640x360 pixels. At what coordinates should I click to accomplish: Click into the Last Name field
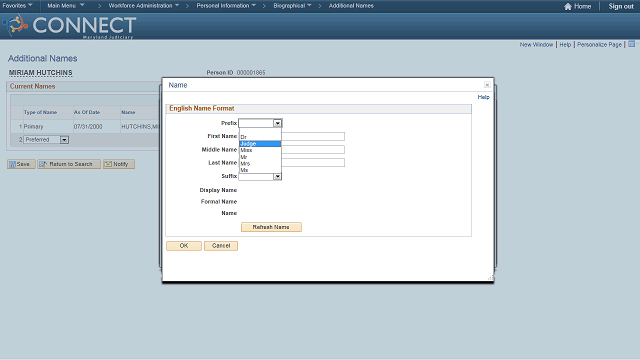point(313,163)
